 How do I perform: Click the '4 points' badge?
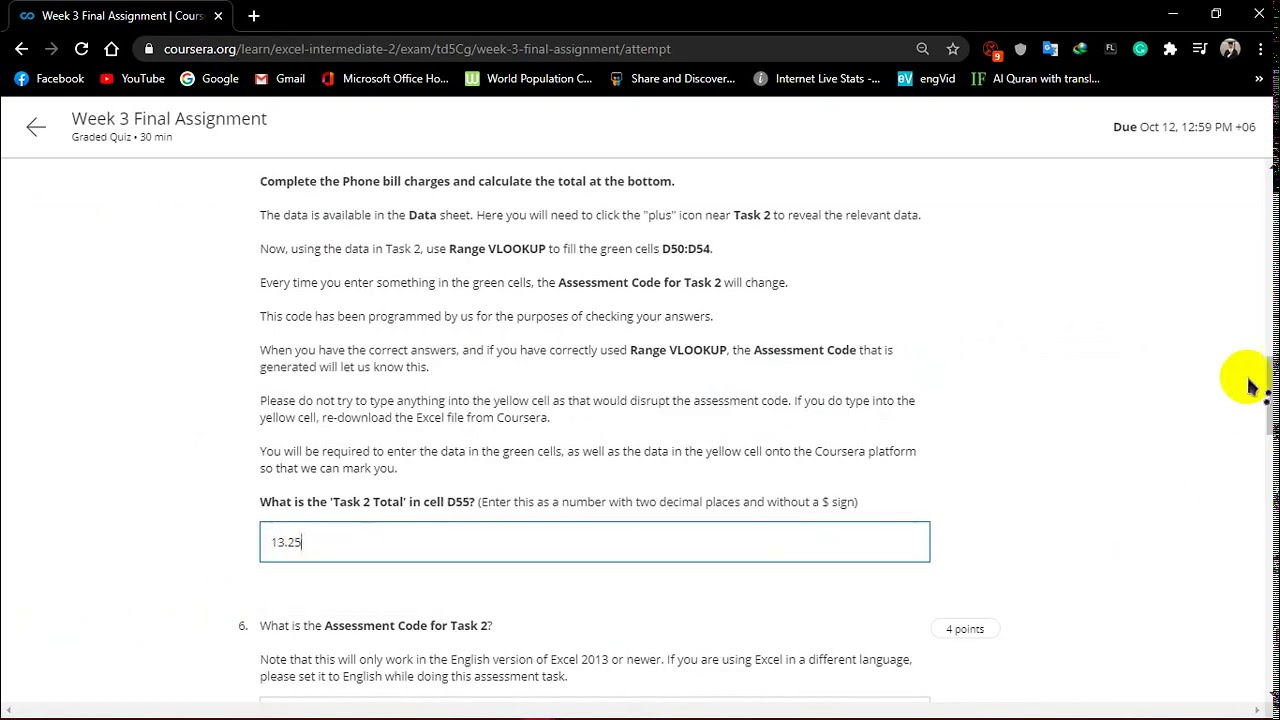(965, 629)
